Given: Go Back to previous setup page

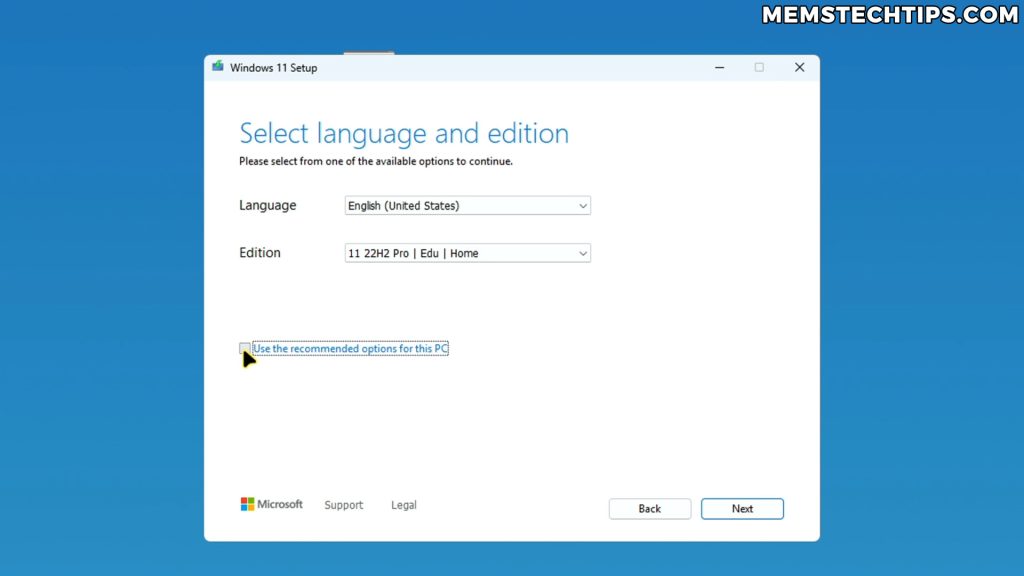Looking at the screenshot, I should pos(650,509).
